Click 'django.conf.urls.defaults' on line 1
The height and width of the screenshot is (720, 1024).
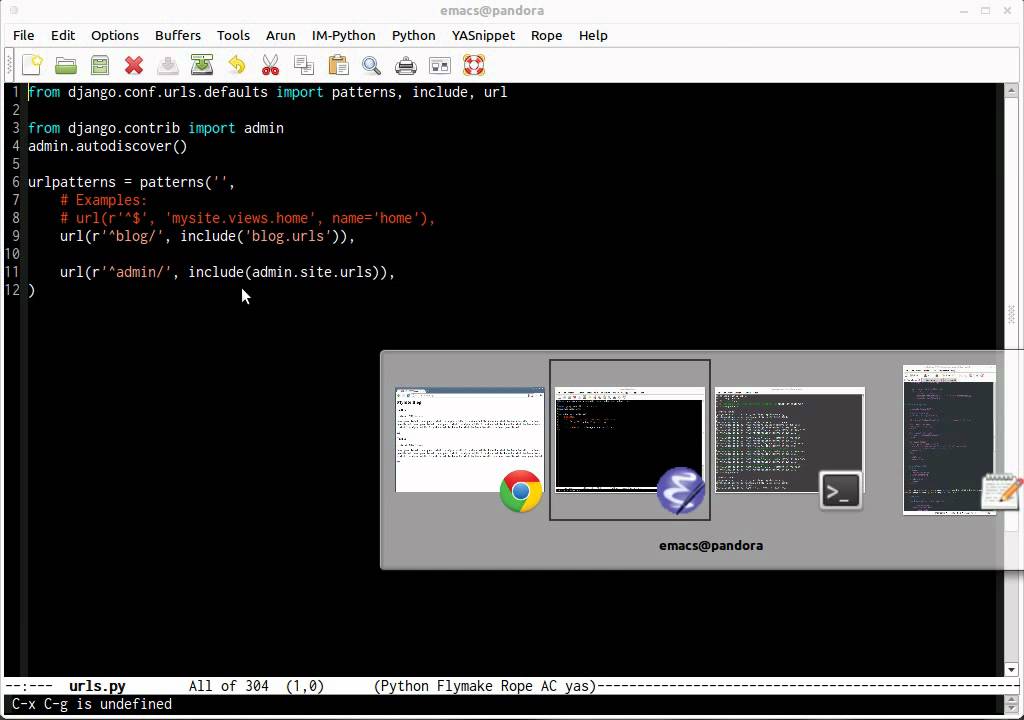click(x=168, y=92)
